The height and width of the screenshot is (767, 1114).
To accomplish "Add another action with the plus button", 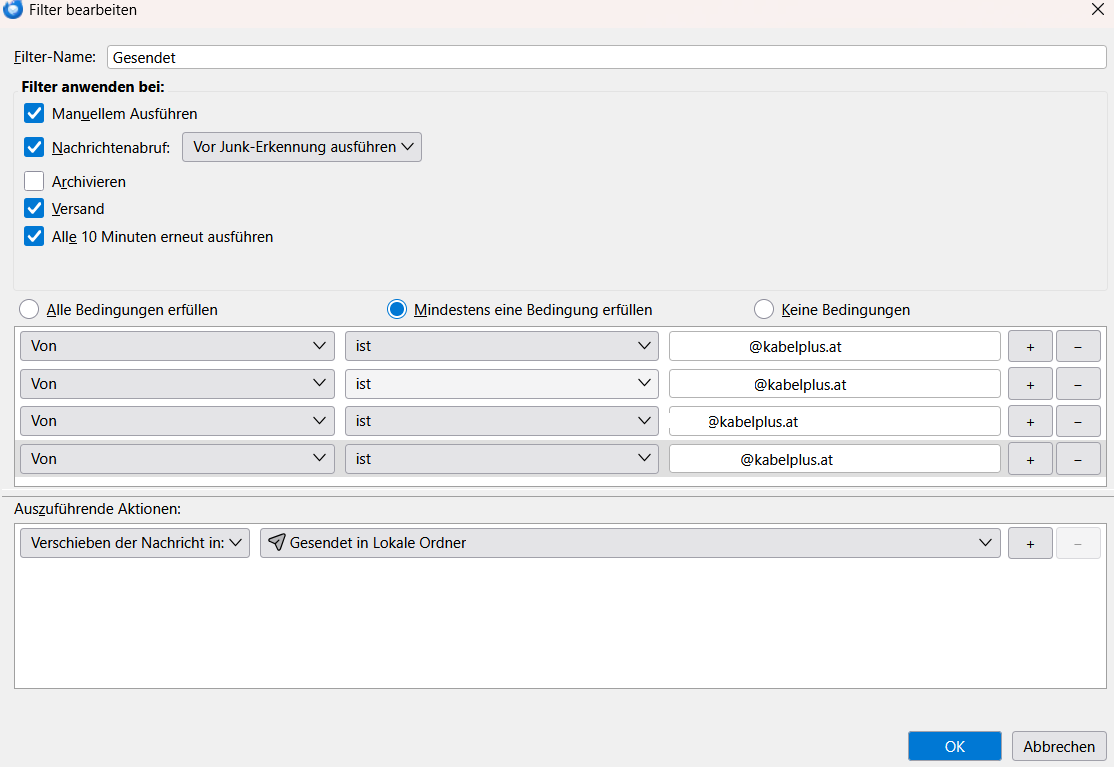I will tap(1030, 543).
